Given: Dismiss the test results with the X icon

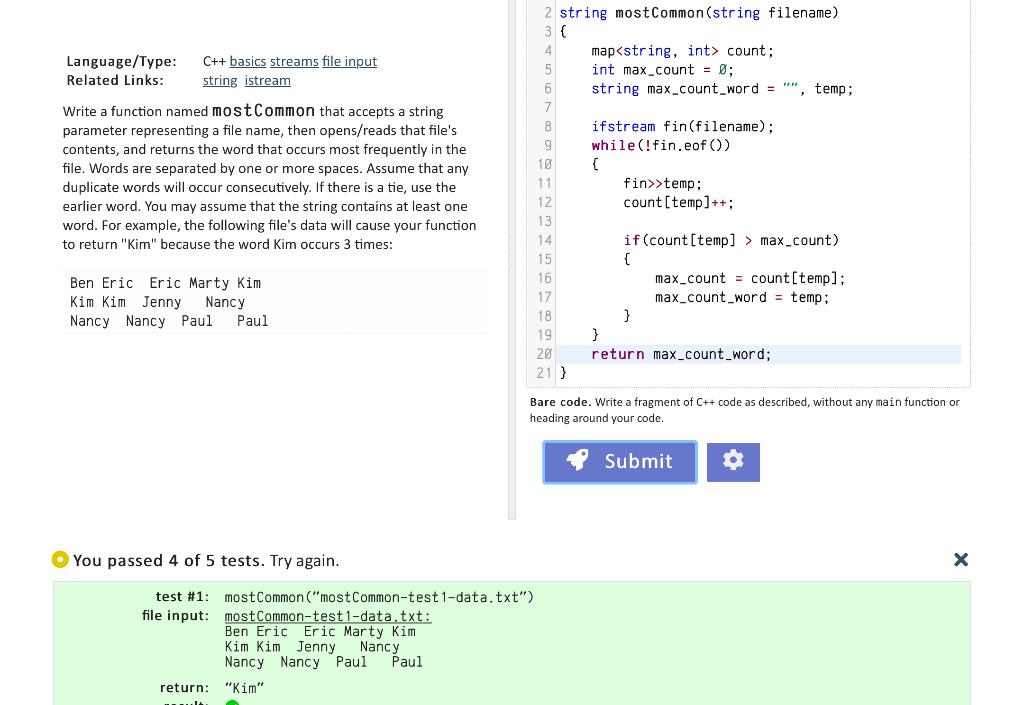Looking at the screenshot, I should (961, 560).
